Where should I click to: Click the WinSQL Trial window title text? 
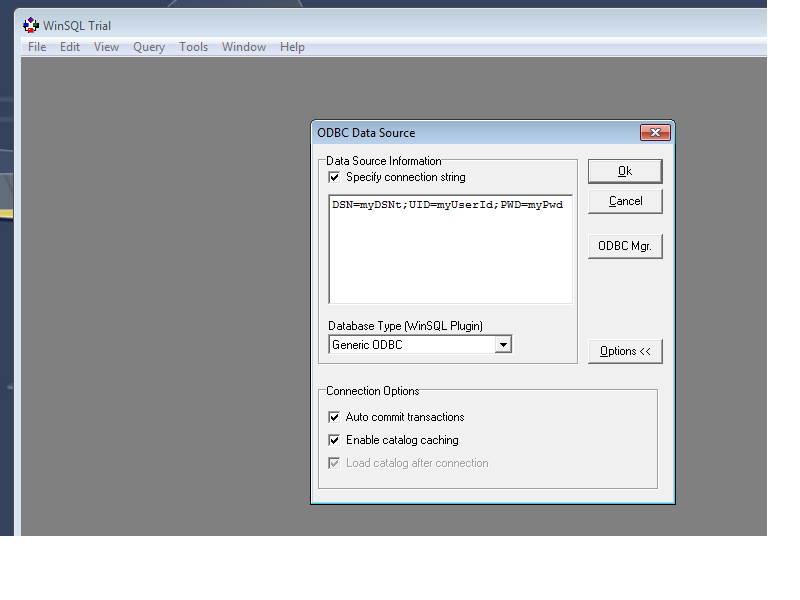click(x=77, y=26)
